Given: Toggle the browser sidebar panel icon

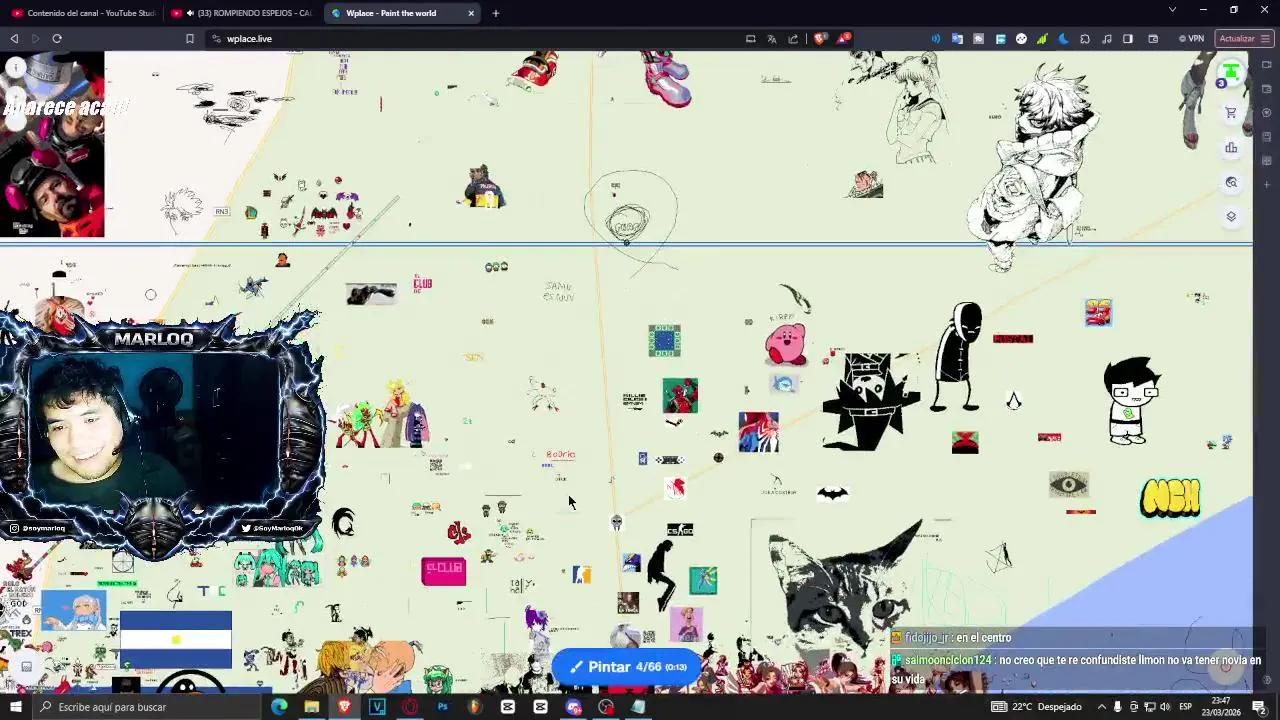Looking at the screenshot, I should (x=1128, y=39).
